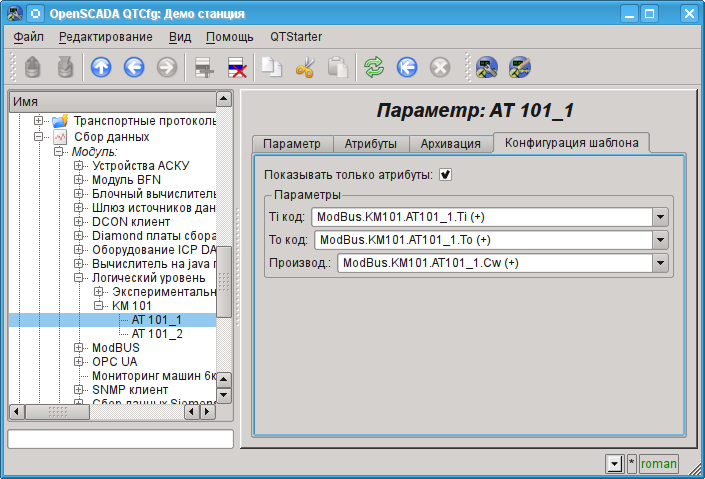Expand the 'ModBUS' tree node

pos(79,348)
